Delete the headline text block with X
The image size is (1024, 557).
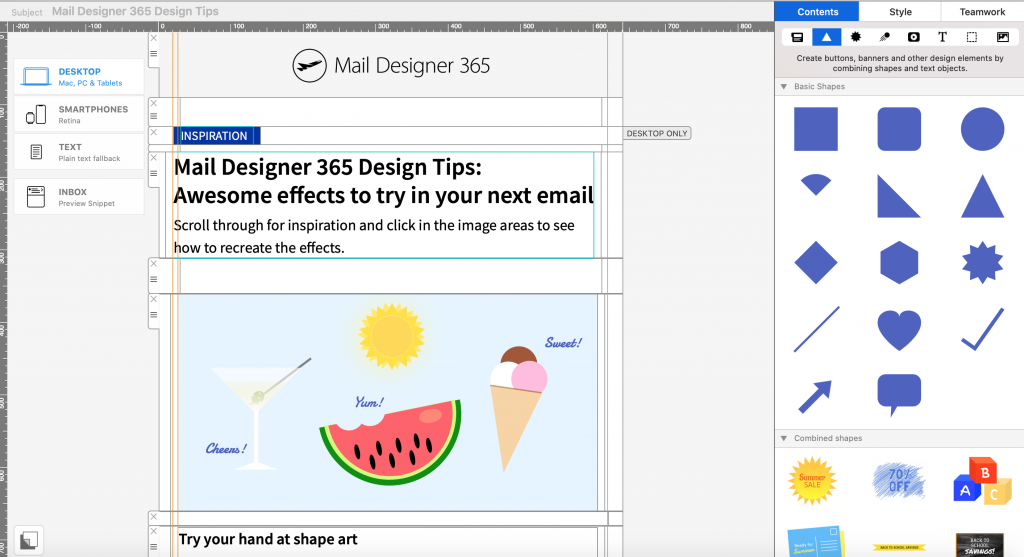(x=153, y=158)
